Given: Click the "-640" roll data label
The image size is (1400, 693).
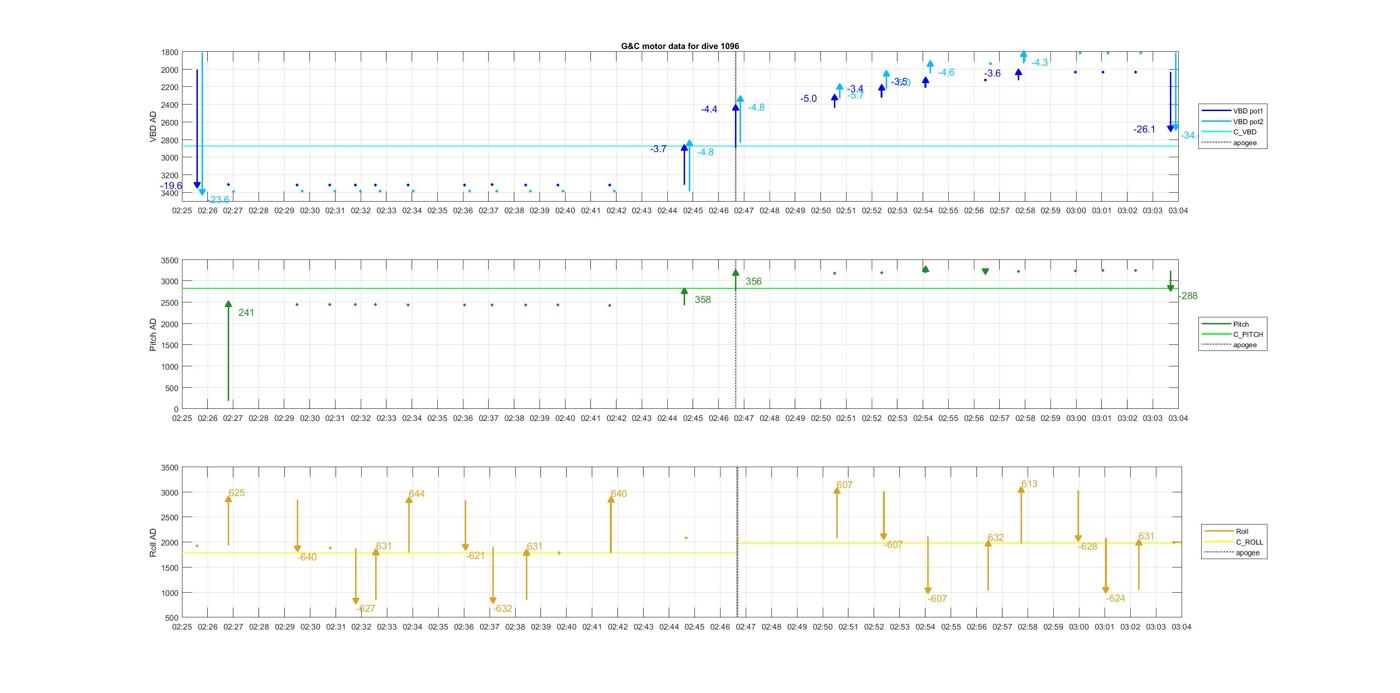Looking at the screenshot, I should point(307,557).
